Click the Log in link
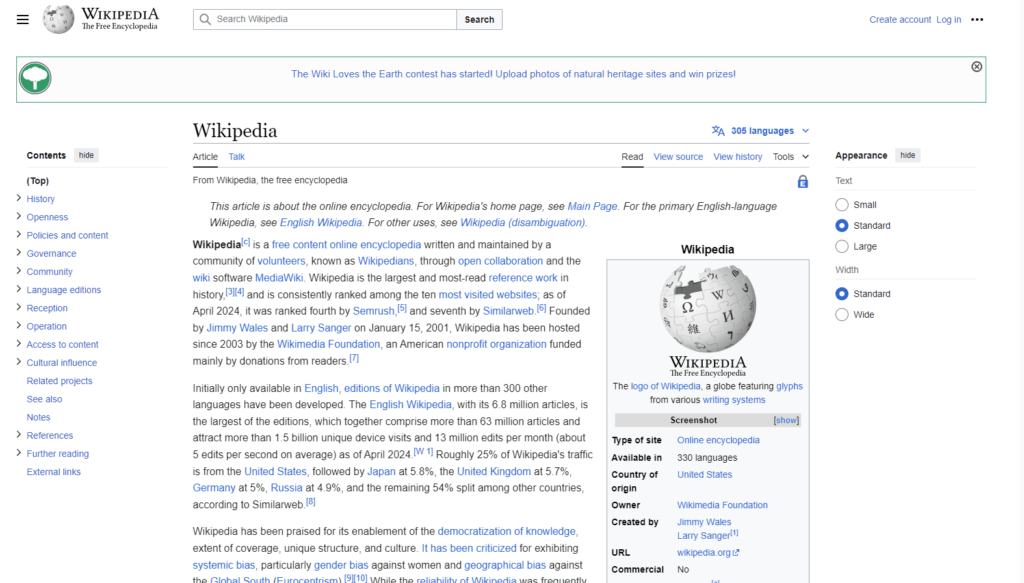The height and width of the screenshot is (583, 1024). click(x=948, y=20)
